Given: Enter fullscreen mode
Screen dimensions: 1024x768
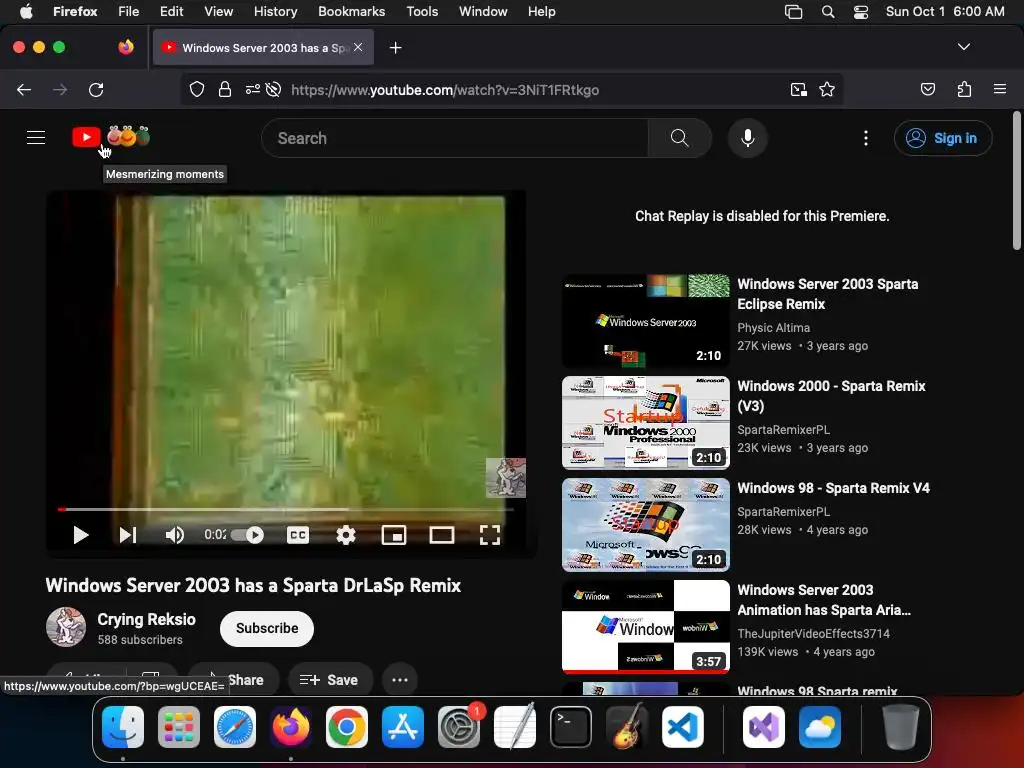Looking at the screenshot, I should click(490, 536).
